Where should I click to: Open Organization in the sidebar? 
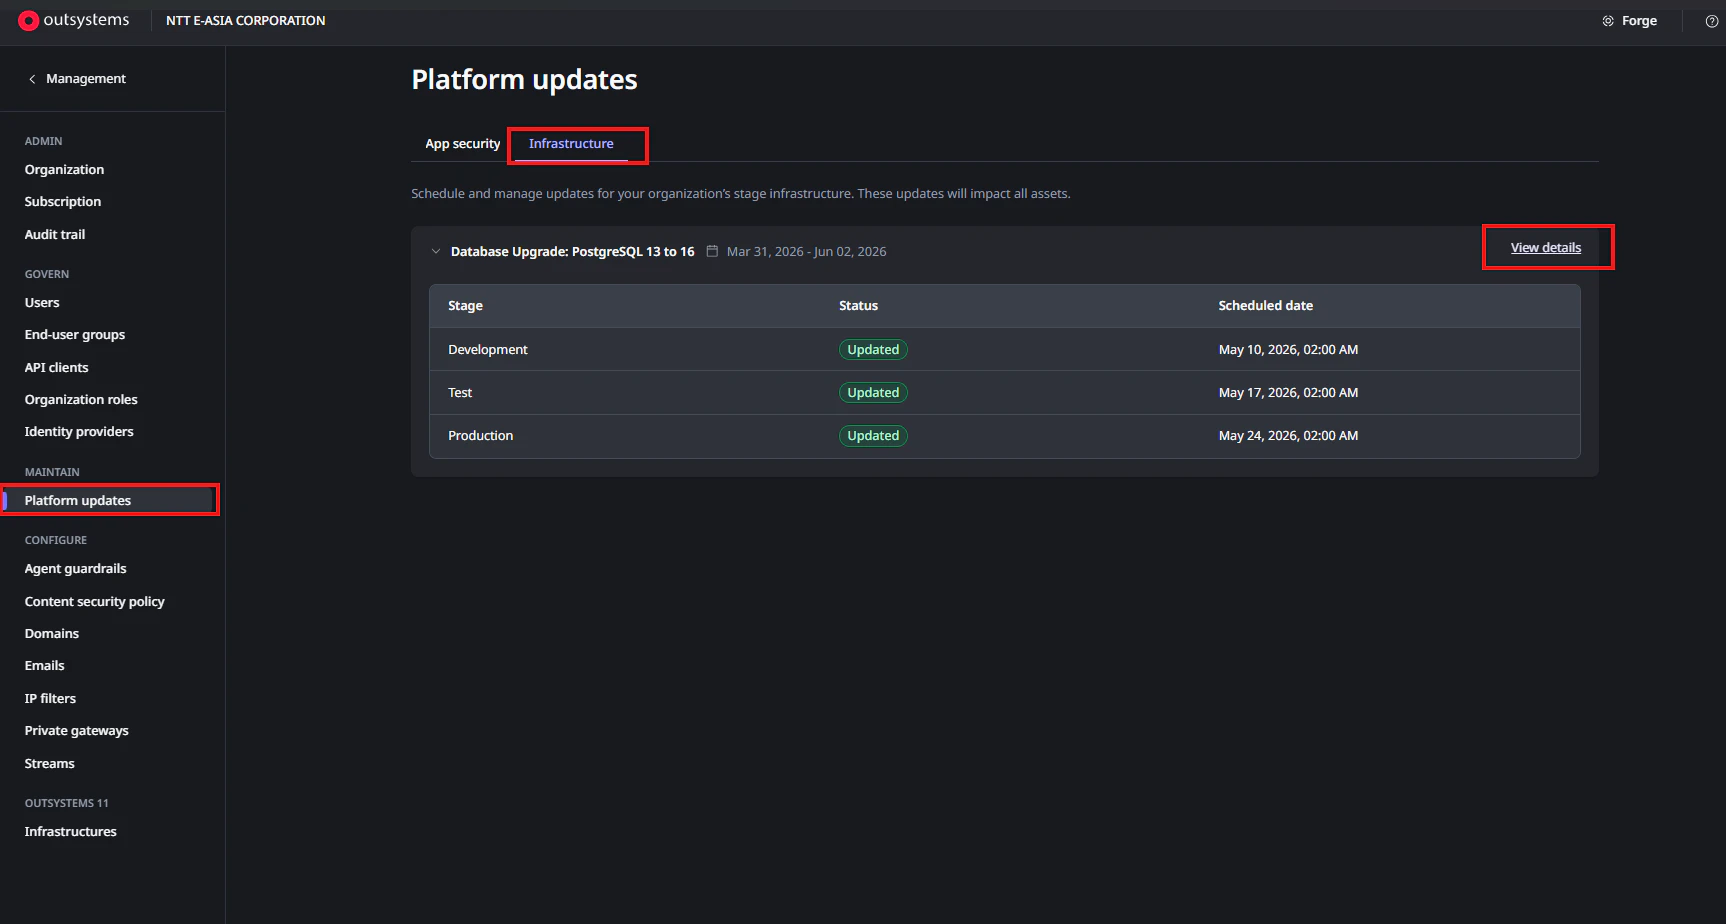[x=65, y=170]
